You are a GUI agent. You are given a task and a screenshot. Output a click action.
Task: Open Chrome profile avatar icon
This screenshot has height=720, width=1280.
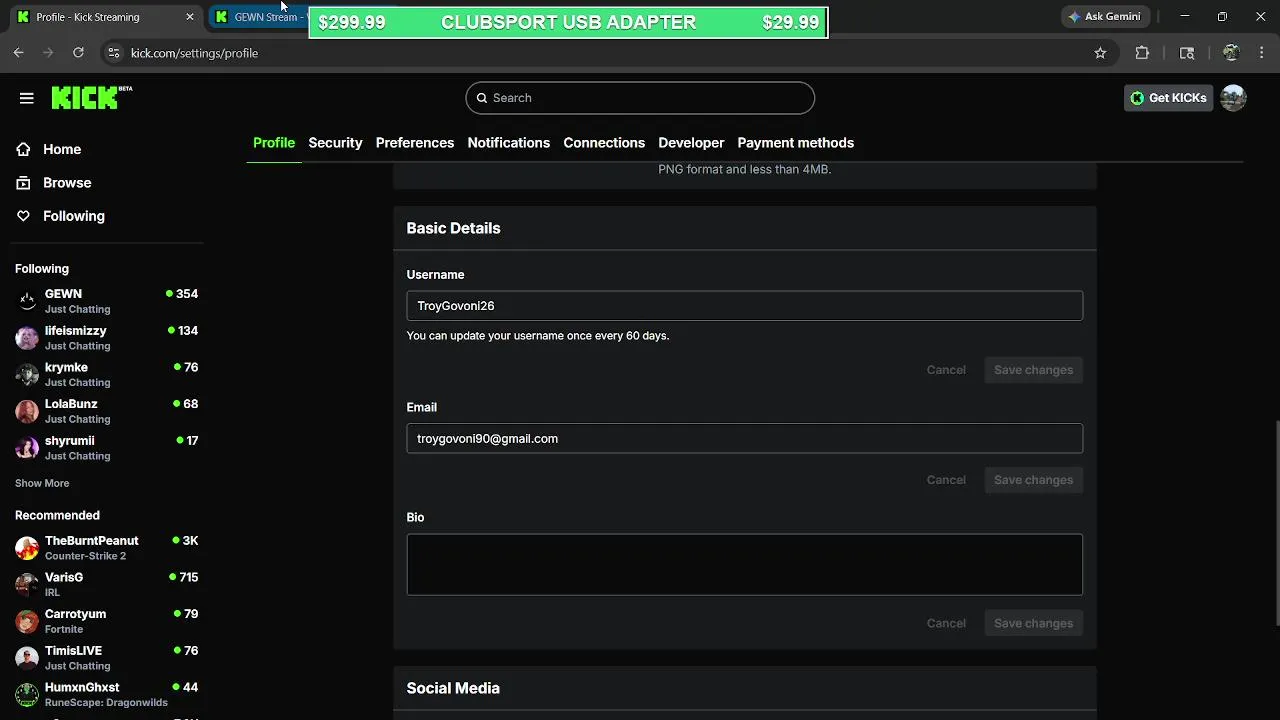1231,53
